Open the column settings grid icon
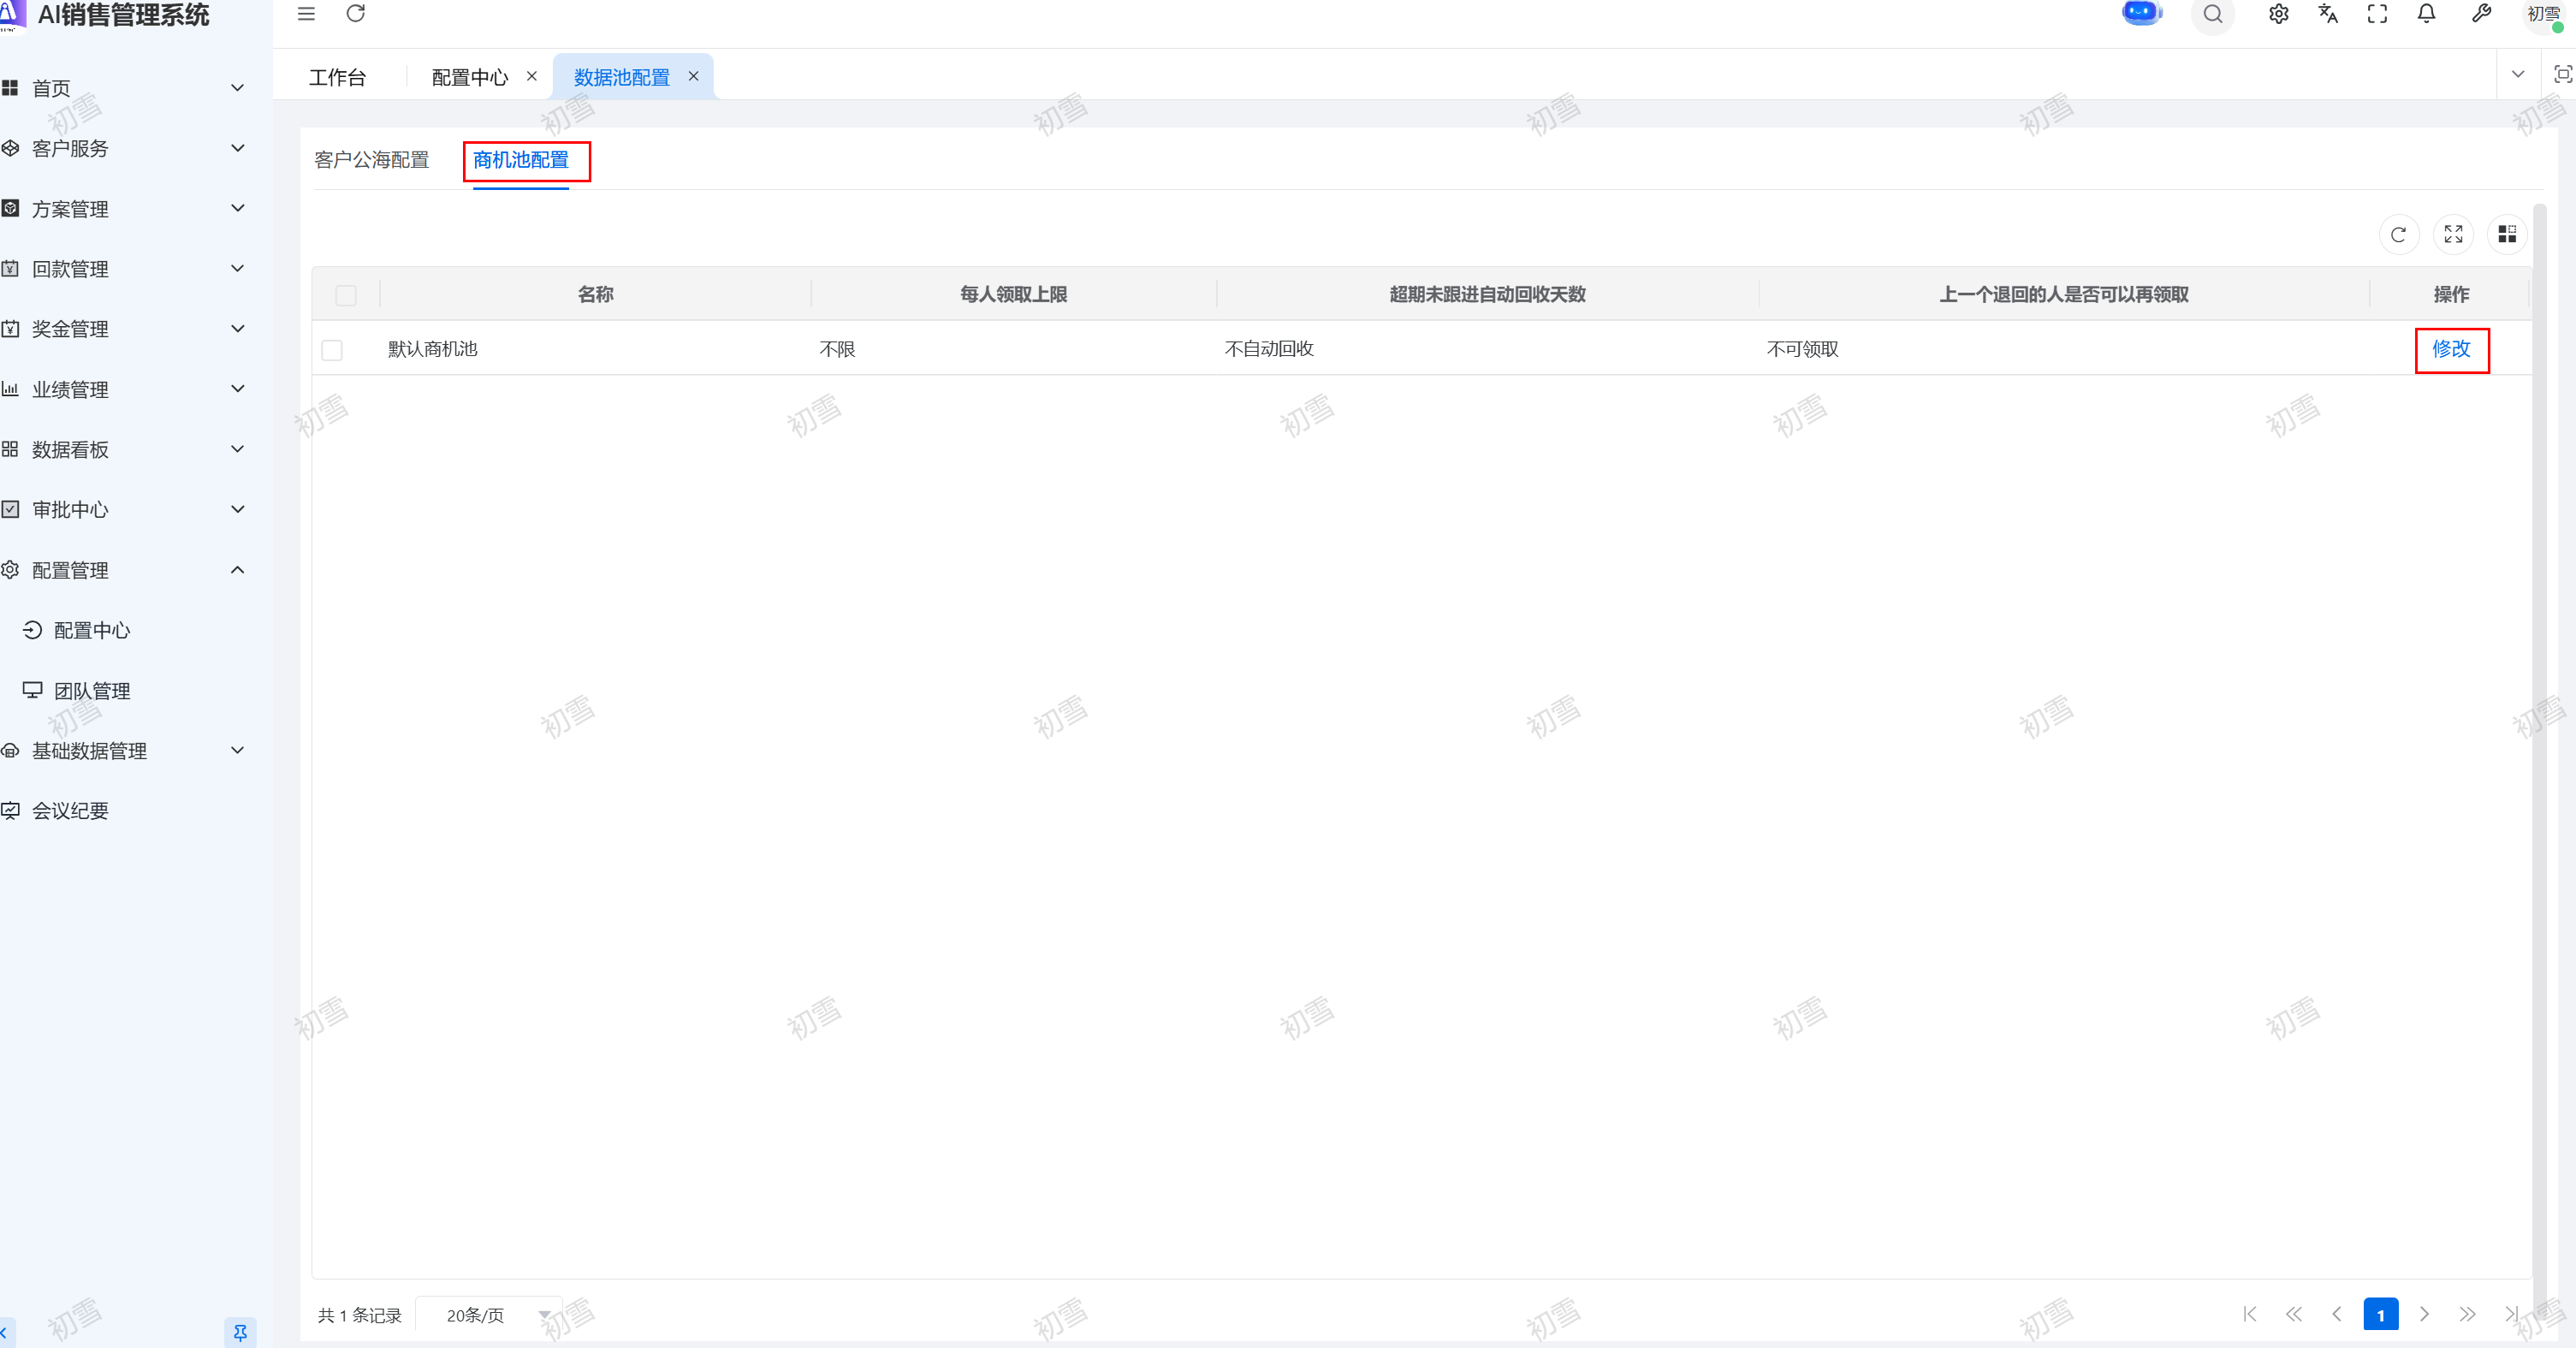 click(x=2506, y=234)
